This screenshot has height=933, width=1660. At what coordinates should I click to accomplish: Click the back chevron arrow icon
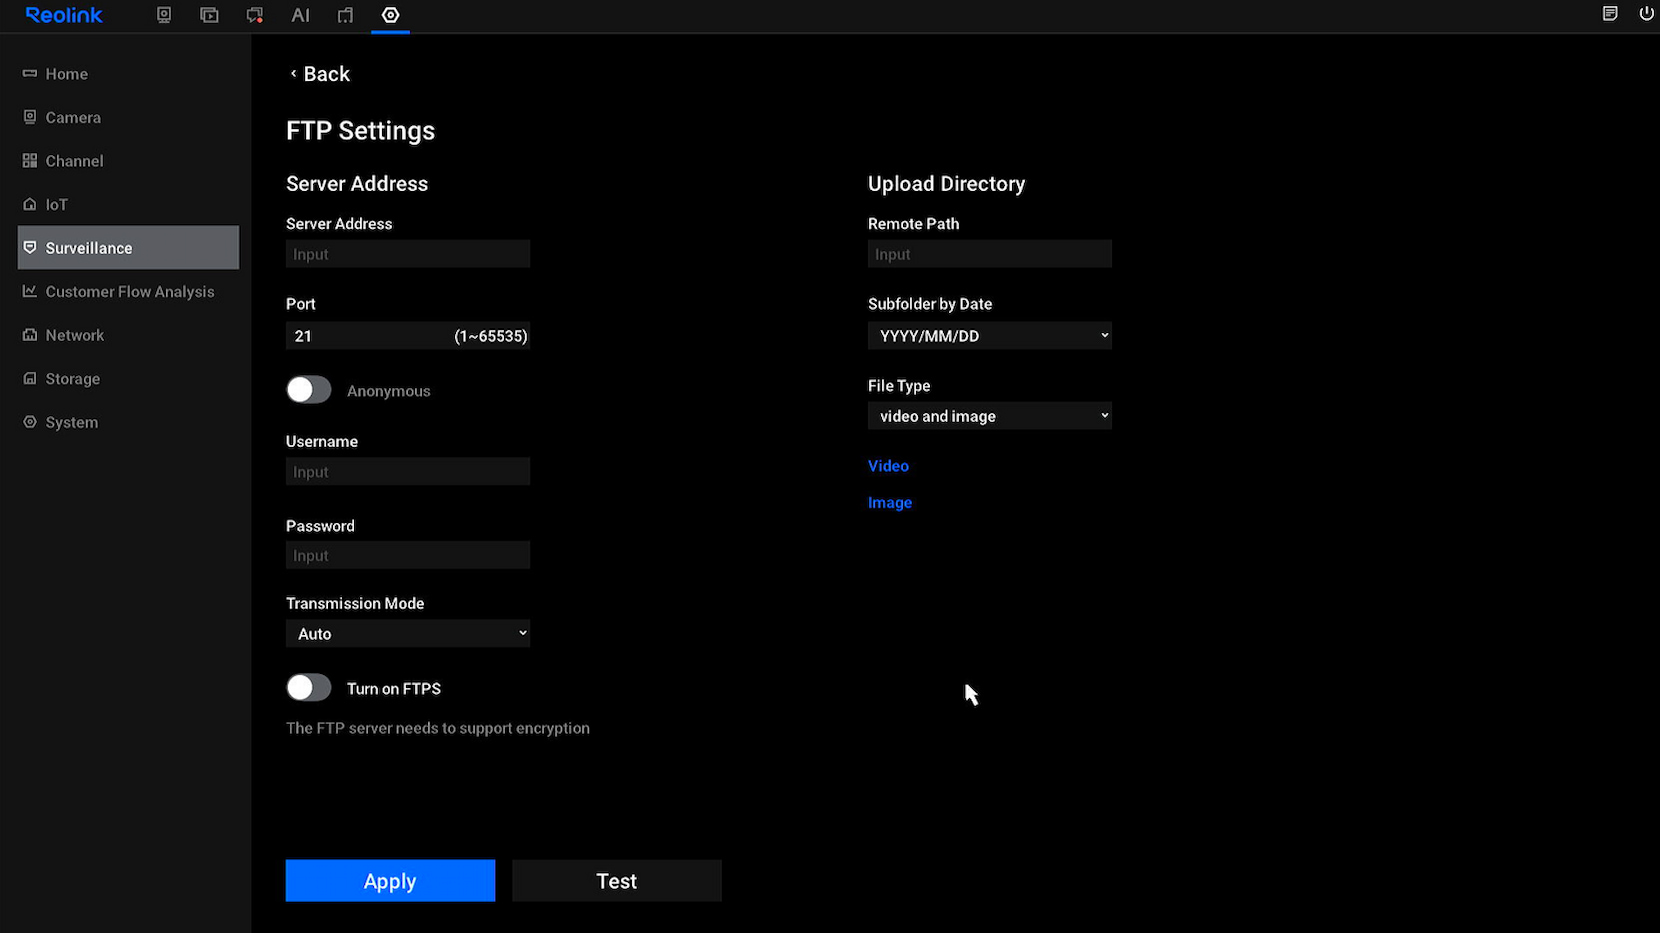(x=293, y=74)
